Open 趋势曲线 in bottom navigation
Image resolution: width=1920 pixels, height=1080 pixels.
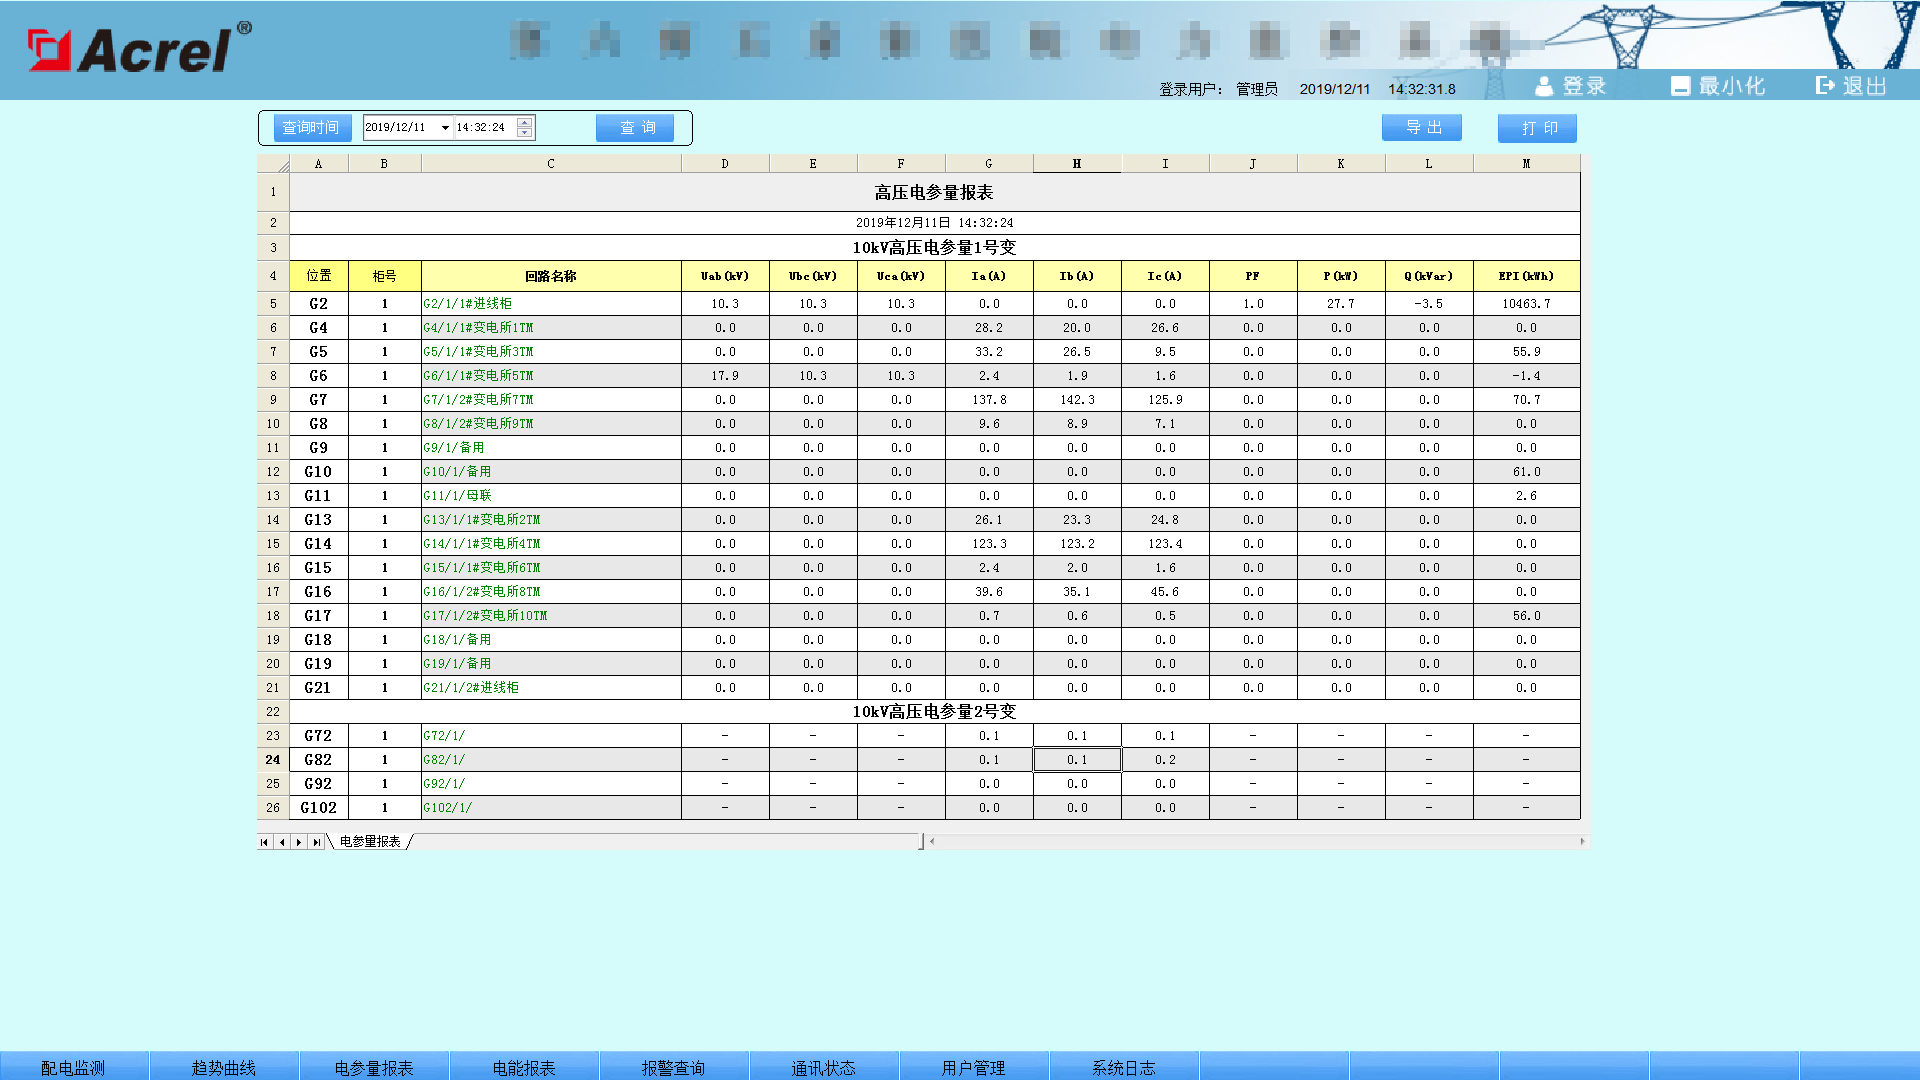(x=224, y=1067)
